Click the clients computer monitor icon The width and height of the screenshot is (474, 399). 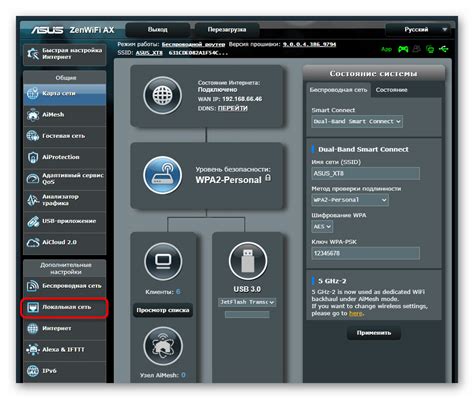click(163, 261)
